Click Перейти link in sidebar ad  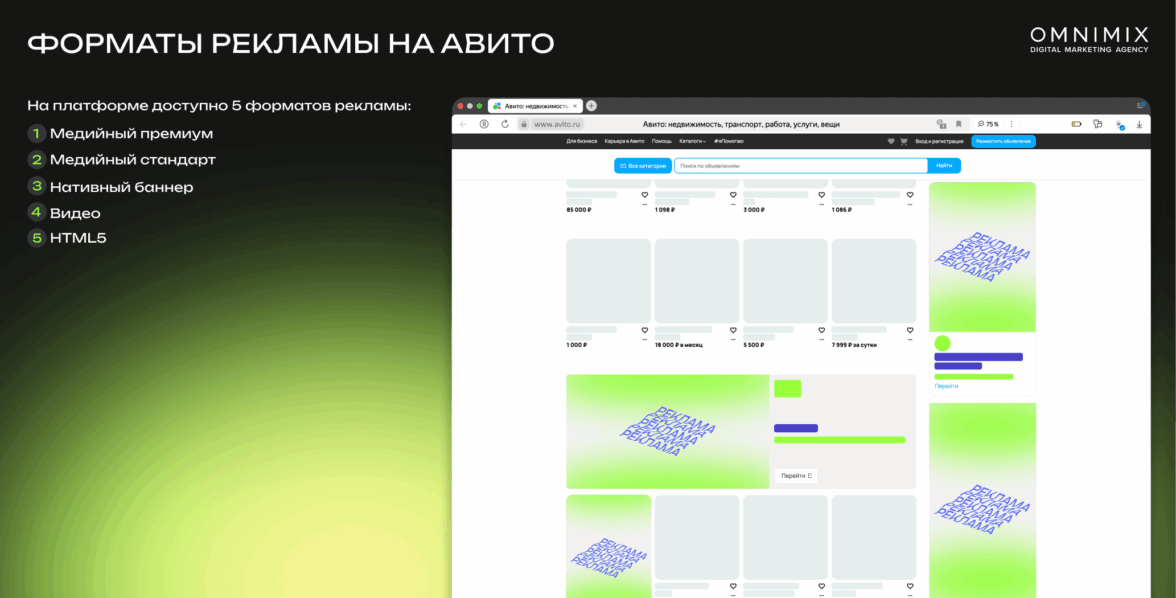point(946,386)
